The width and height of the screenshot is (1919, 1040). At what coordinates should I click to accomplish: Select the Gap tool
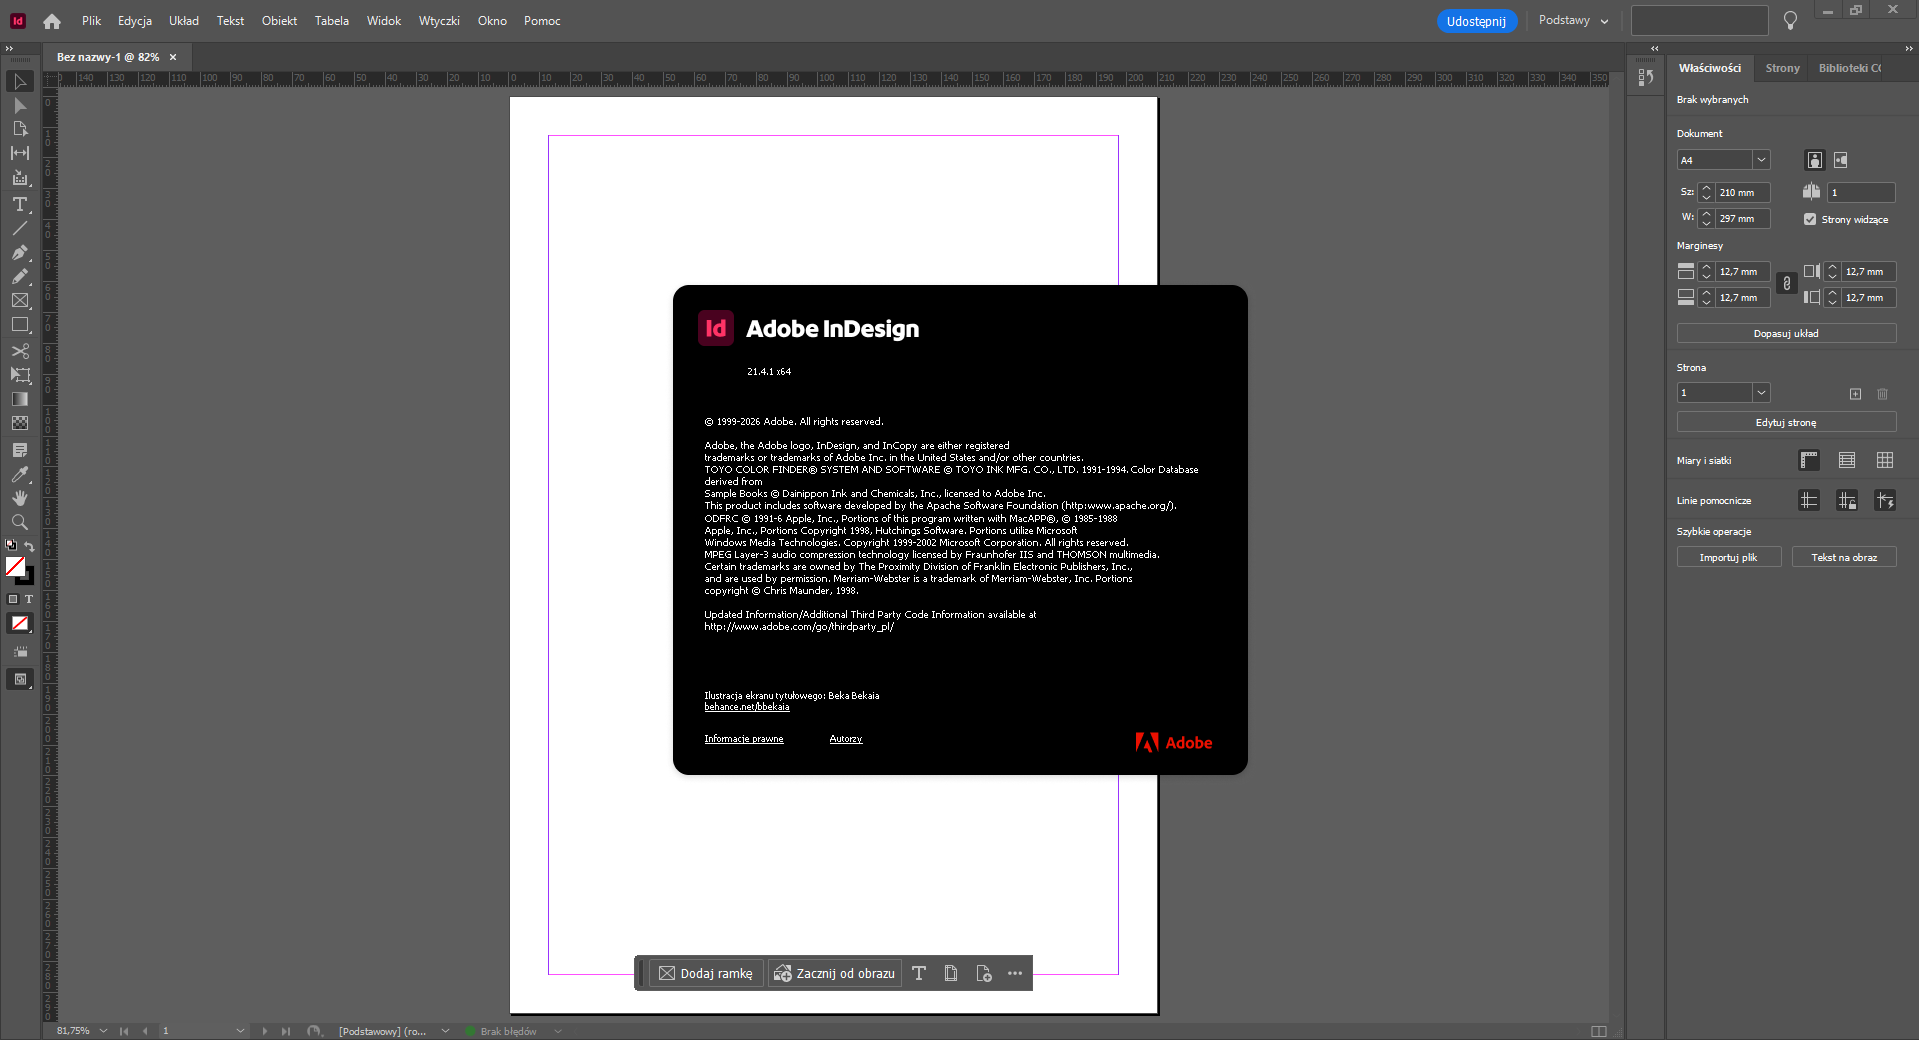coord(20,153)
